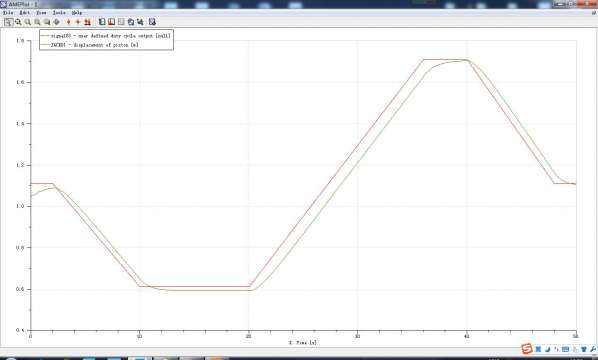Open the Help menu
The height and width of the screenshot is (360, 598).
click(77, 13)
